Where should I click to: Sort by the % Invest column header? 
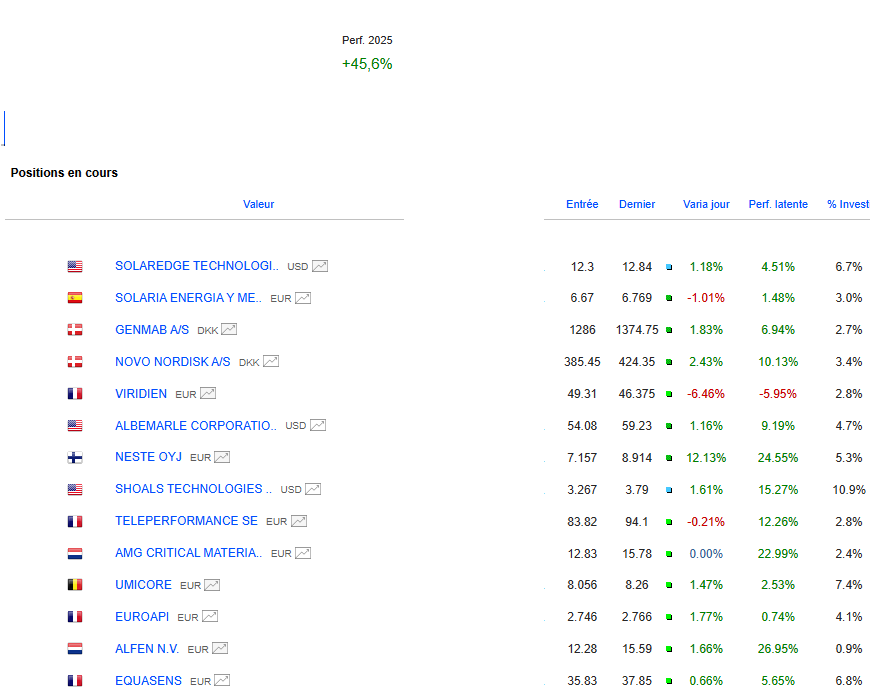pos(848,204)
